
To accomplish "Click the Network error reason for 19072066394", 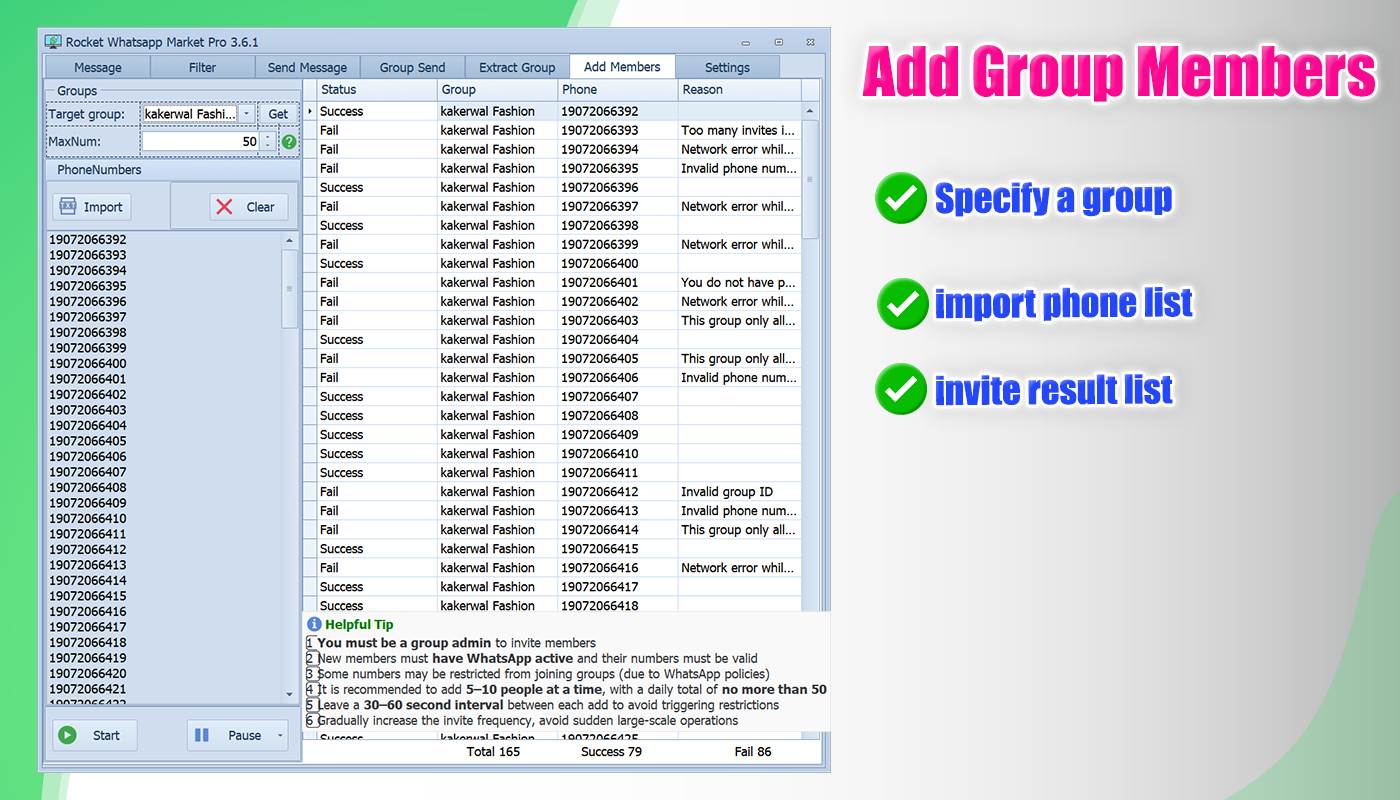I will coord(739,149).
